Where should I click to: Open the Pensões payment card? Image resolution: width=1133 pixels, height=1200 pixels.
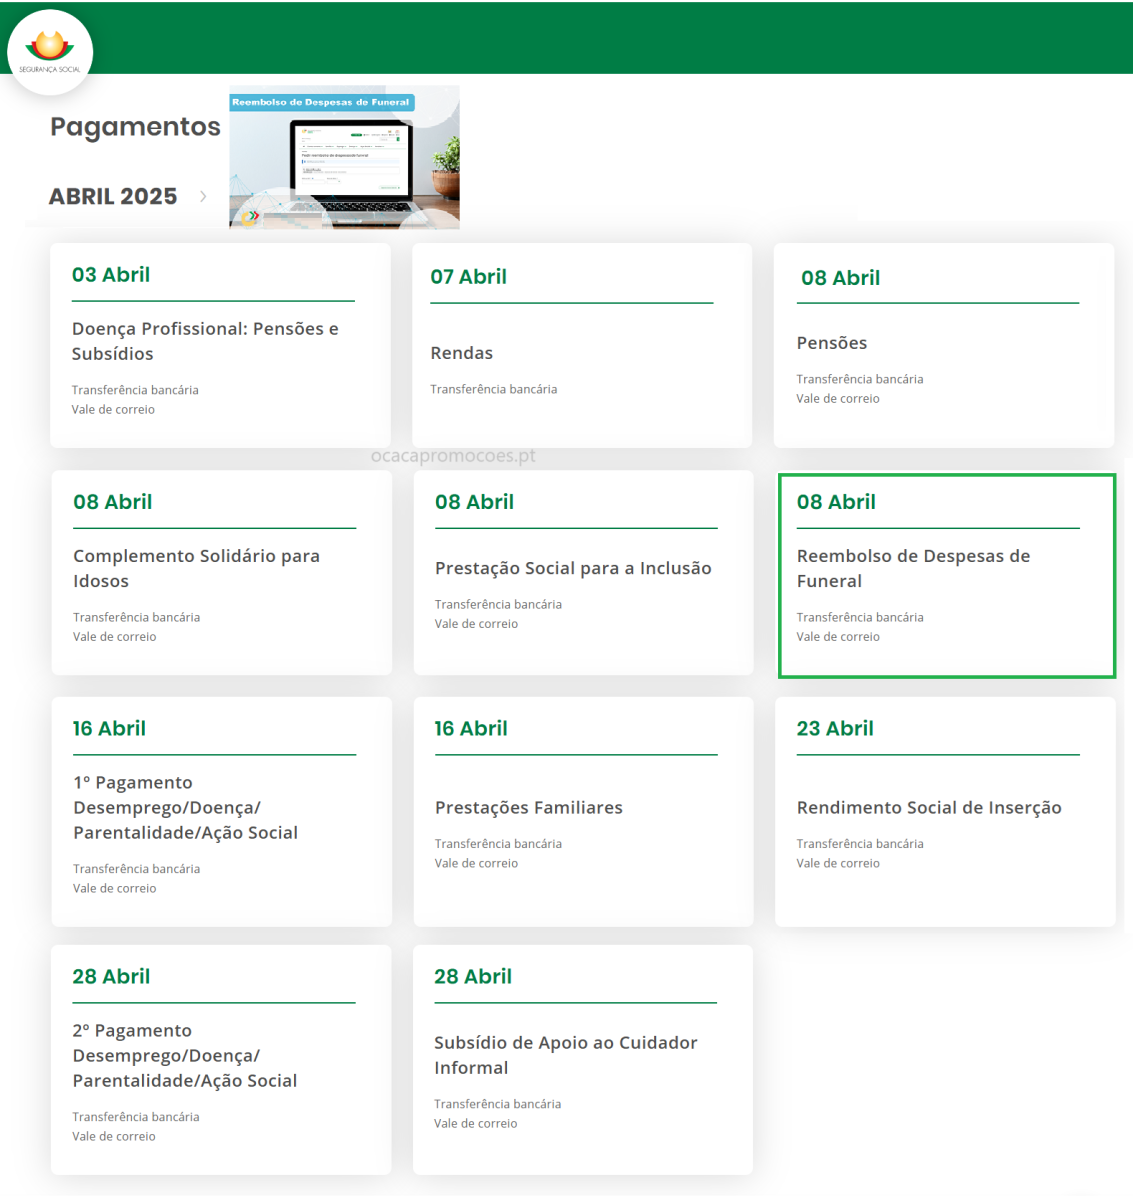pyautogui.click(x=944, y=345)
